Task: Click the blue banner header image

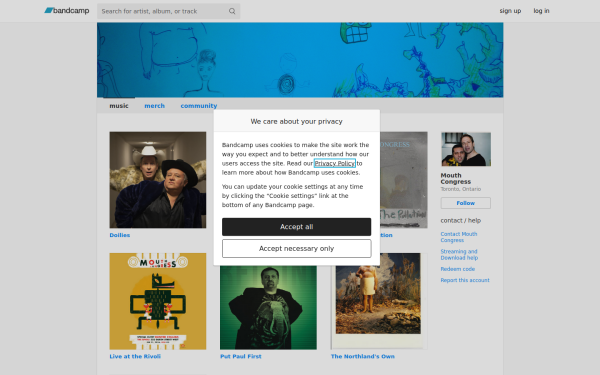Action: pos(300,60)
